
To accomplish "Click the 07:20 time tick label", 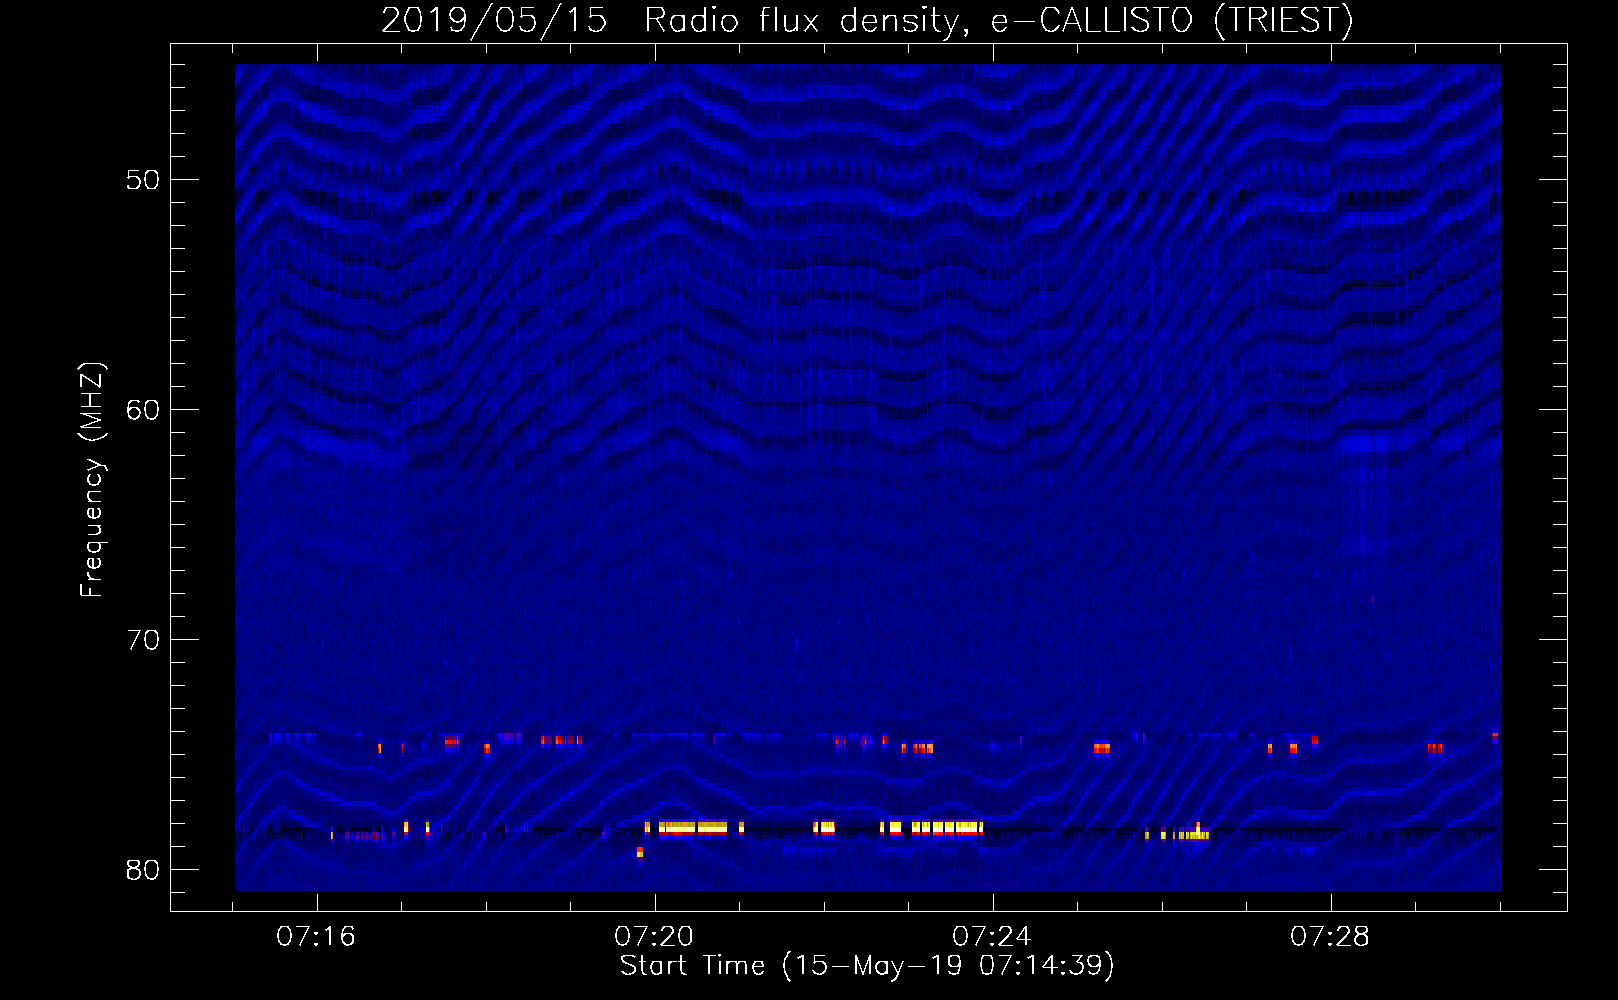I will click(x=654, y=937).
